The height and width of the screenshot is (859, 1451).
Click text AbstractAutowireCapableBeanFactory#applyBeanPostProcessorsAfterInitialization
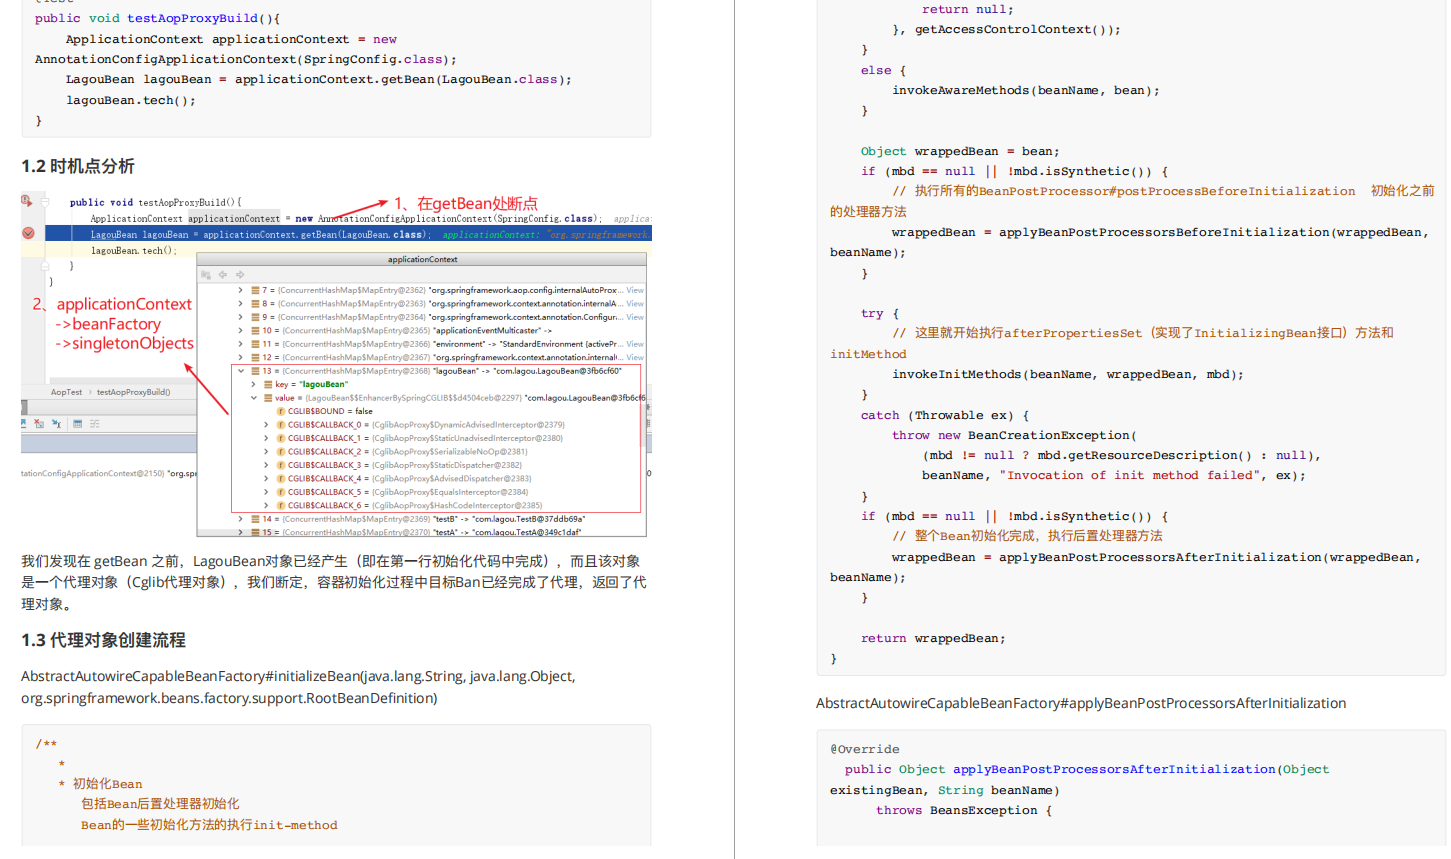pos(1081,703)
